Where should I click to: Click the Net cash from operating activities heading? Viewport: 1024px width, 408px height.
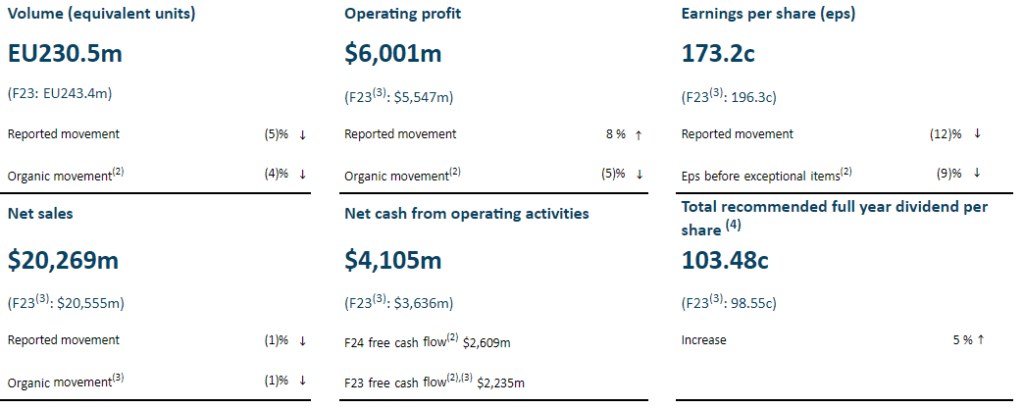[466, 213]
